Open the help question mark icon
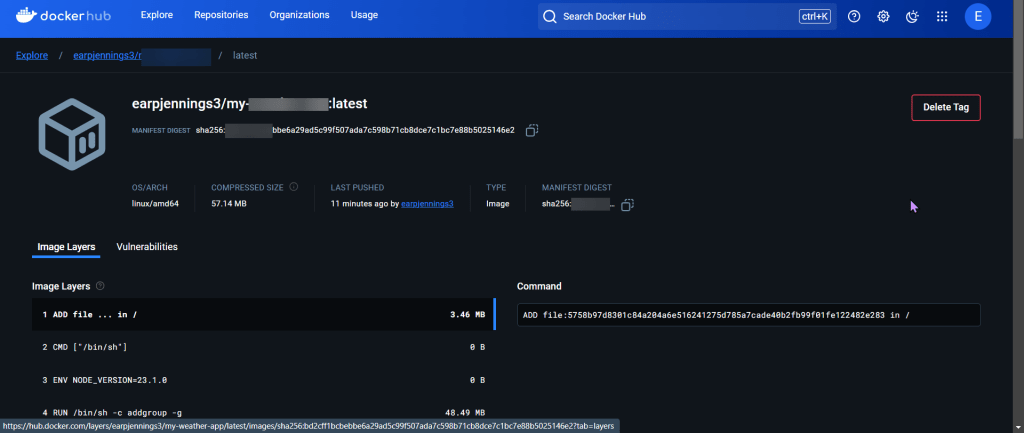This screenshot has width=1024, height=433. click(854, 16)
